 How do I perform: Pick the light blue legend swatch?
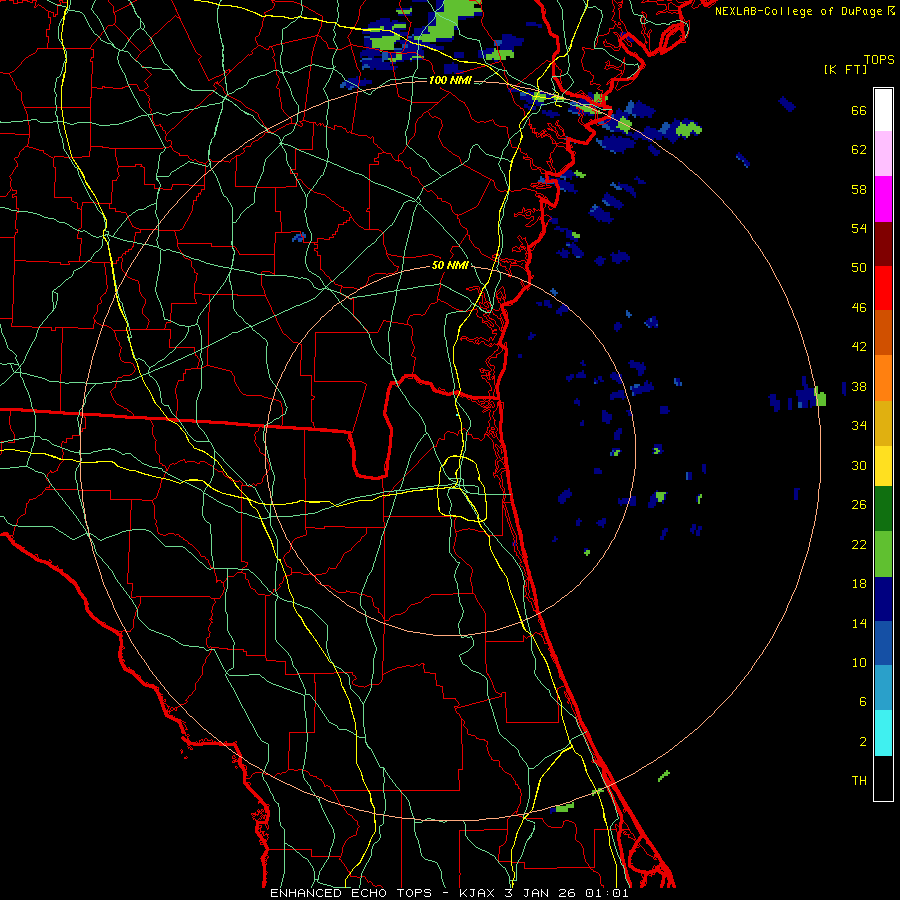(883, 688)
